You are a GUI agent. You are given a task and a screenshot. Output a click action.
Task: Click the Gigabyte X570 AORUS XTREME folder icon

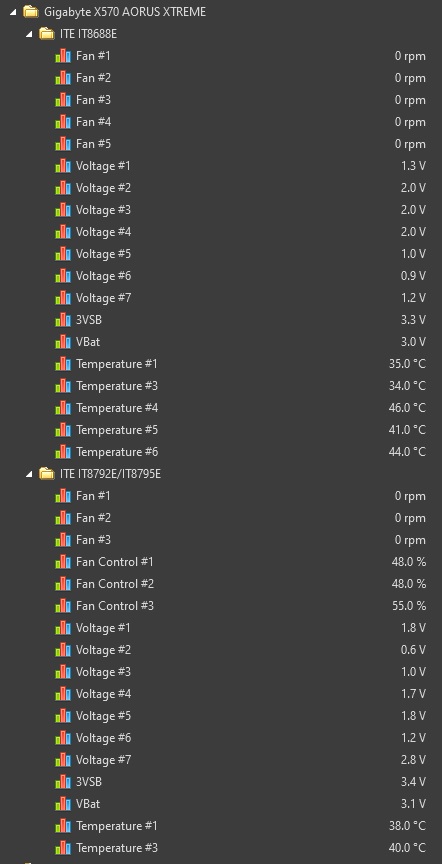pyautogui.click(x=31, y=12)
